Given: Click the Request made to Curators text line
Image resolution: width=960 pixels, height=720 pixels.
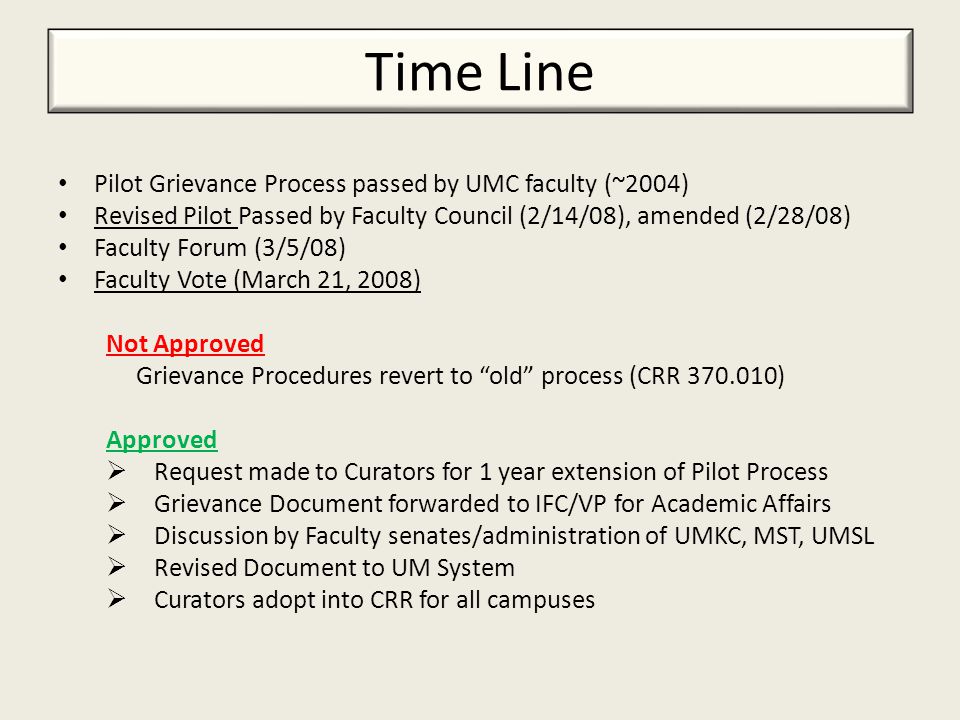Looking at the screenshot, I should click(491, 472).
